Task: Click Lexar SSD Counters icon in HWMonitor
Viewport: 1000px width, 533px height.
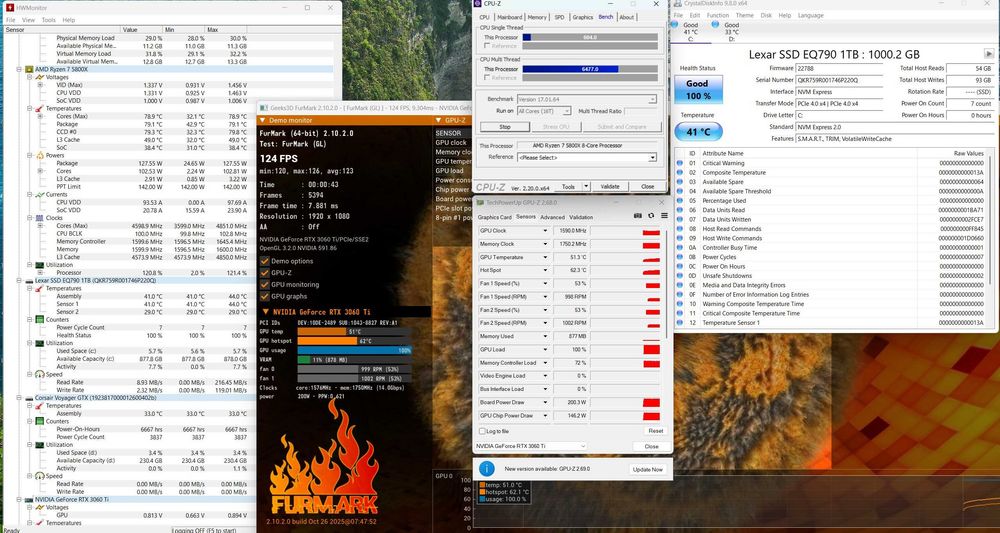Action: (x=40, y=319)
